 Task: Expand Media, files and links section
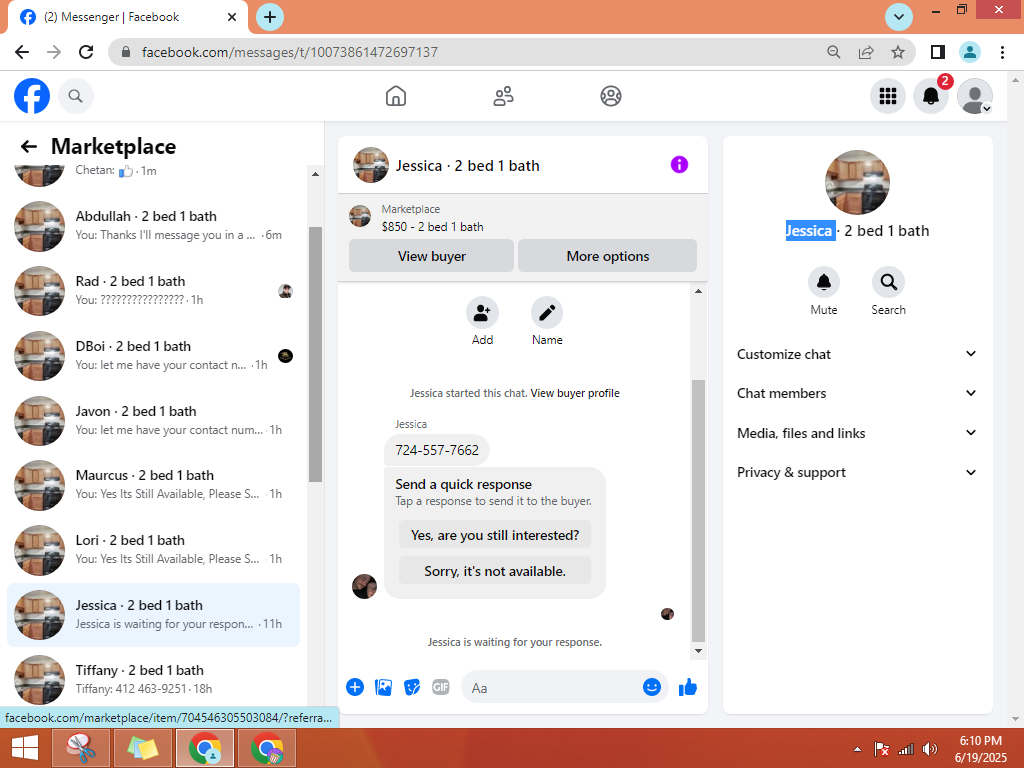point(857,433)
